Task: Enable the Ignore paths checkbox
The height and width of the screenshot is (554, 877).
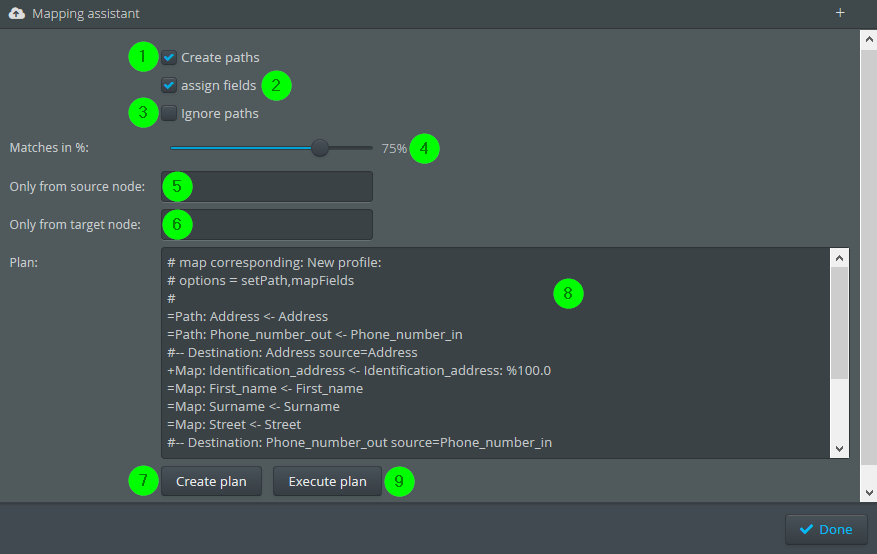Action: (x=169, y=113)
